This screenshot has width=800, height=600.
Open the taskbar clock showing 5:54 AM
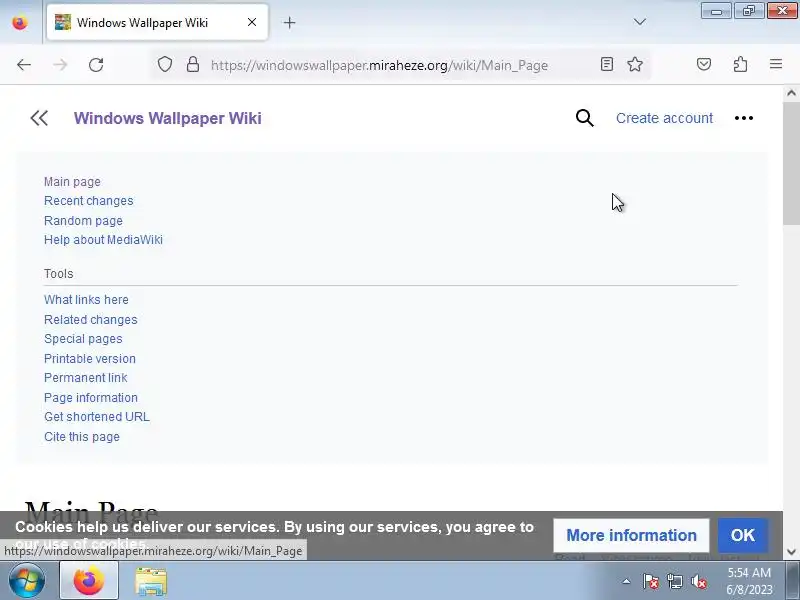pos(749,581)
